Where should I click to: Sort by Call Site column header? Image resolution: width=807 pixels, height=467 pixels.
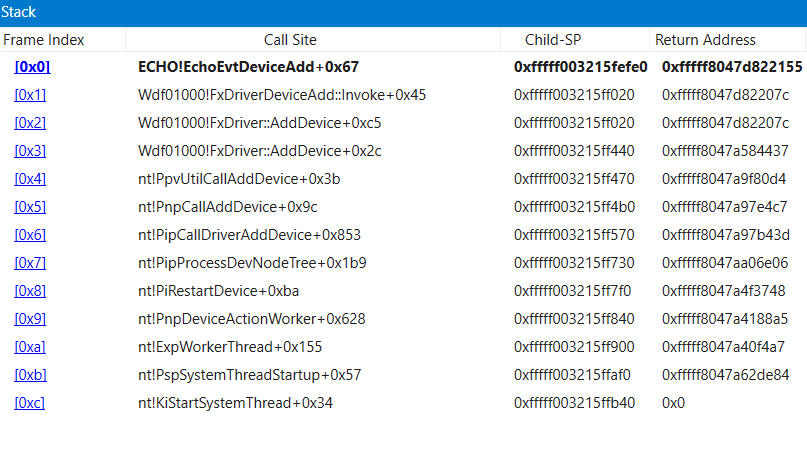pyautogui.click(x=290, y=40)
